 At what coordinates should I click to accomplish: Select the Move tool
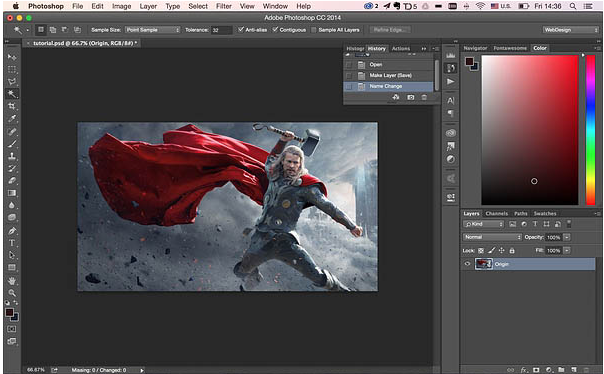tap(12, 57)
